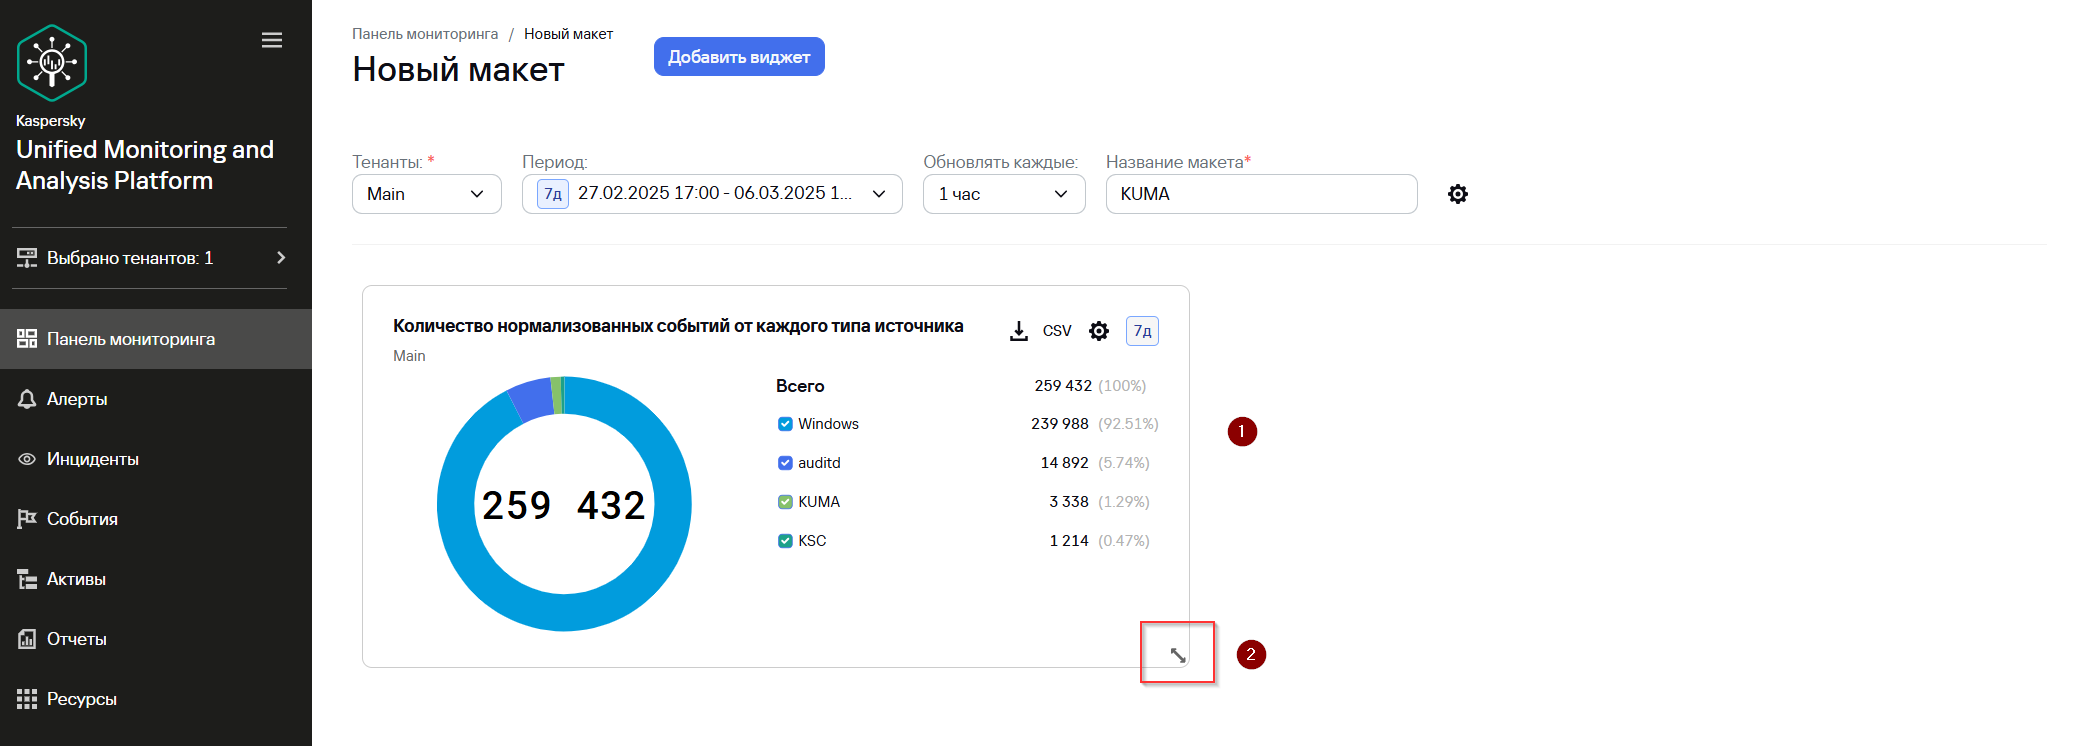Click the 7д badge in the Период field

tap(553, 194)
